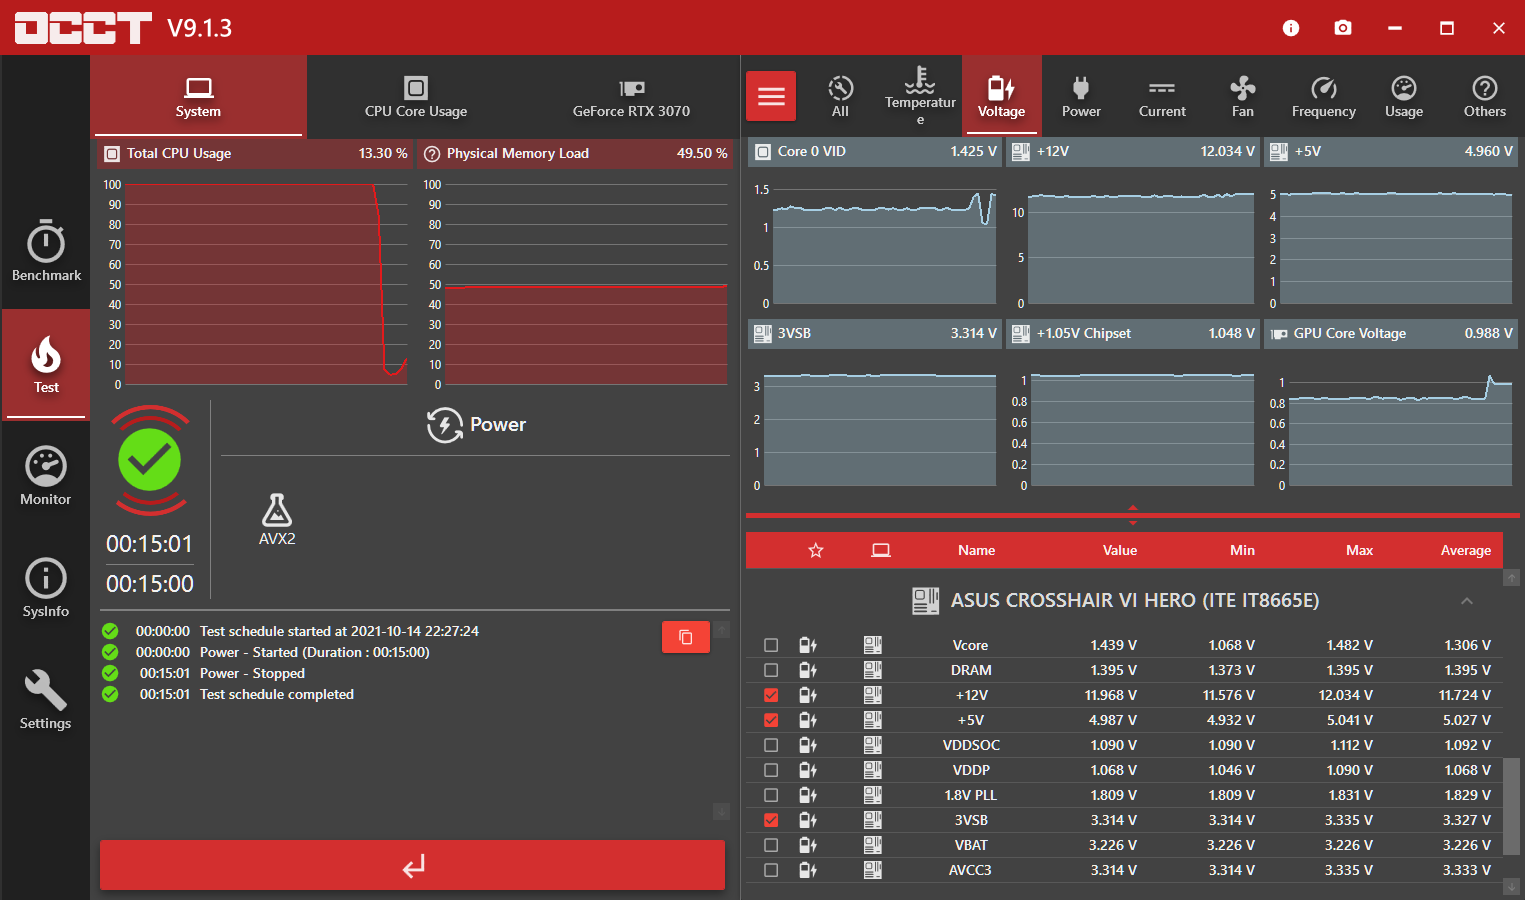Open the SysInfo page
The height and width of the screenshot is (900, 1525).
[46, 588]
